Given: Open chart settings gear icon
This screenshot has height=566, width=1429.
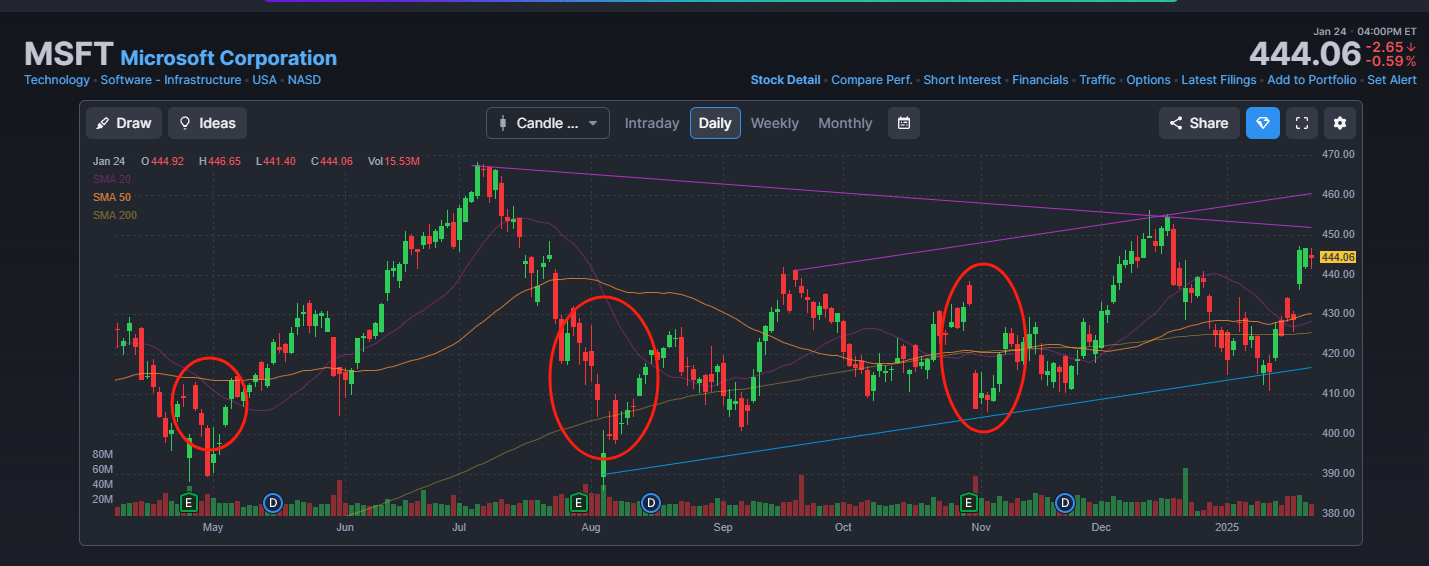Looking at the screenshot, I should (x=1341, y=123).
